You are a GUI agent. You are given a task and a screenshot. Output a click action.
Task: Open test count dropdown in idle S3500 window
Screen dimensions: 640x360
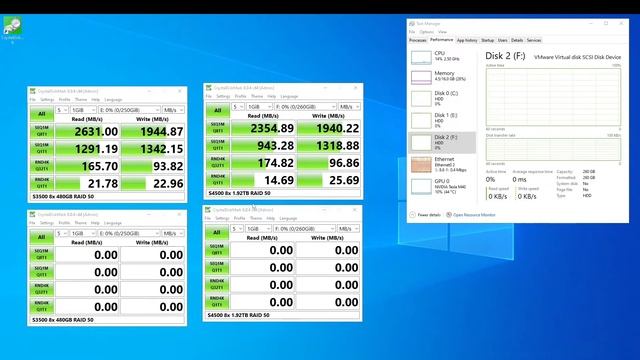(62, 233)
